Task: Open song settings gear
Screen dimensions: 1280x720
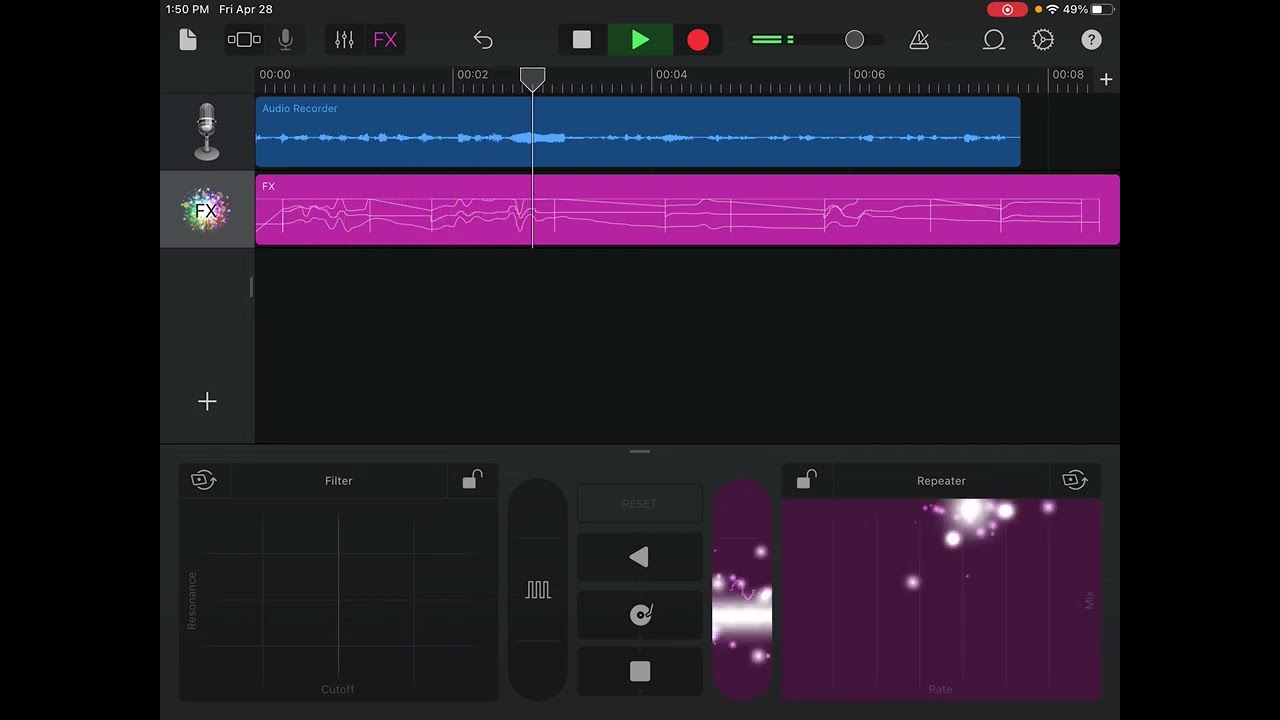Action: [1043, 40]
